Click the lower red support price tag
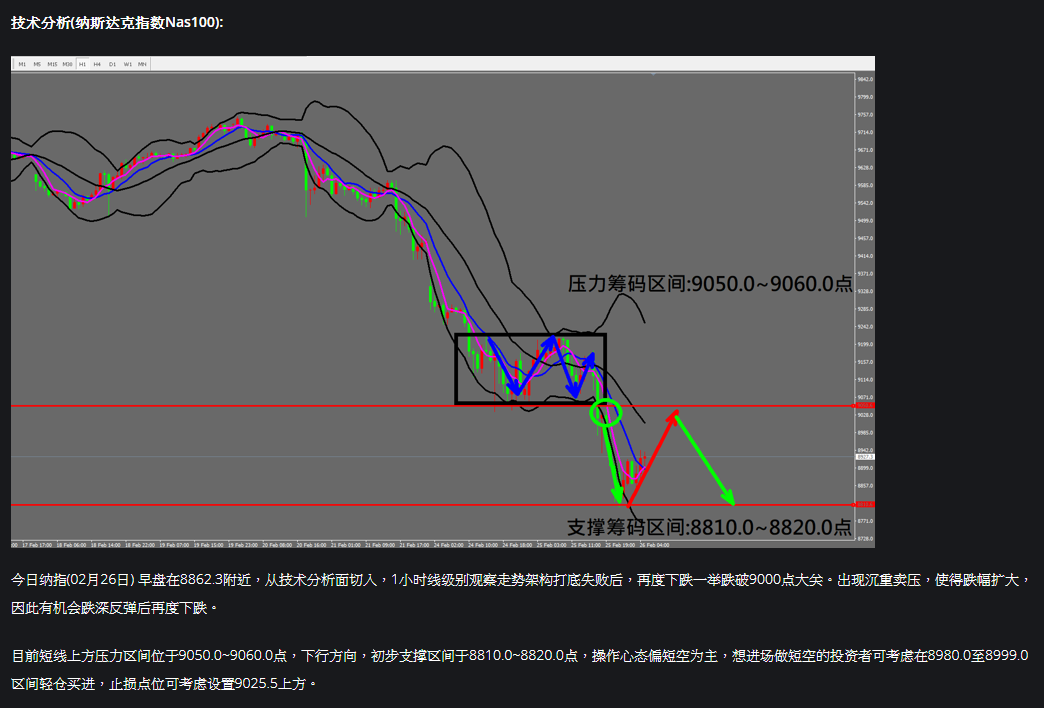The height and width of the screenshot is (708, 1044). pos(865,504)
